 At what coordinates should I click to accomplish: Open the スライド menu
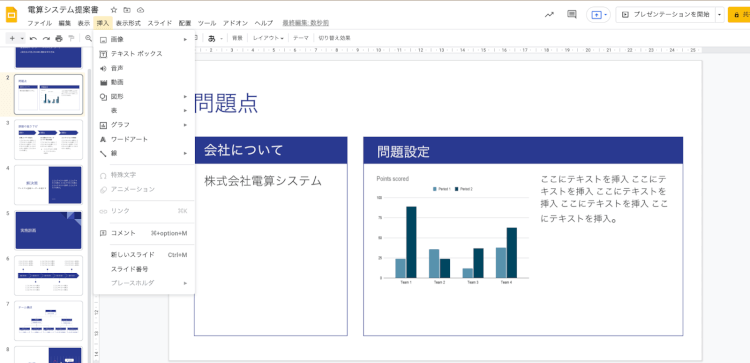[x=160, y=23]
